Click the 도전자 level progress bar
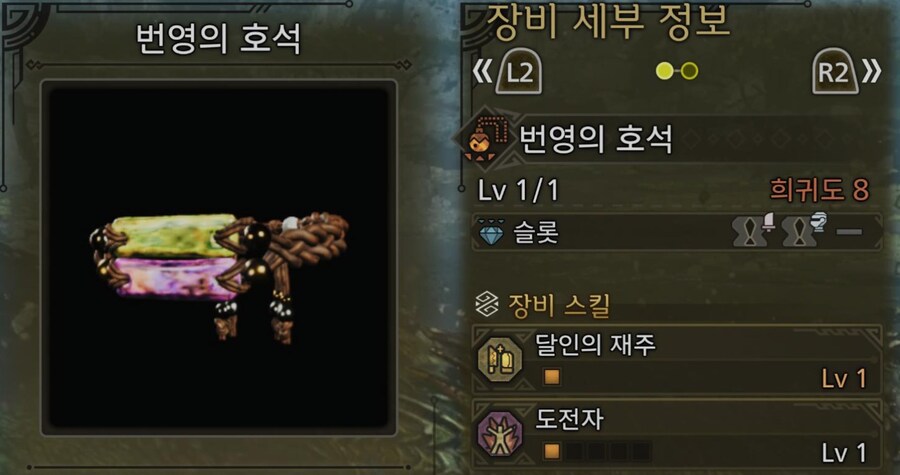This screenshot has width=900, height=475. point(597,451)
